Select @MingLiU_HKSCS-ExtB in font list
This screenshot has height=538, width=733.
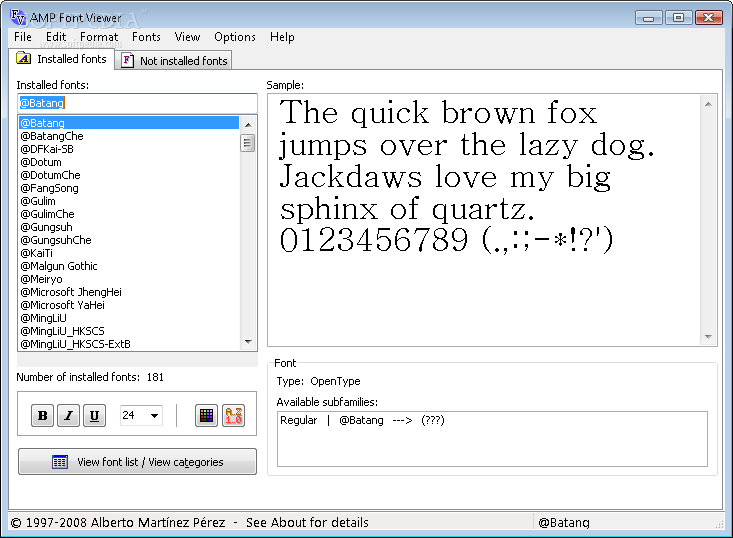point(129,344)
